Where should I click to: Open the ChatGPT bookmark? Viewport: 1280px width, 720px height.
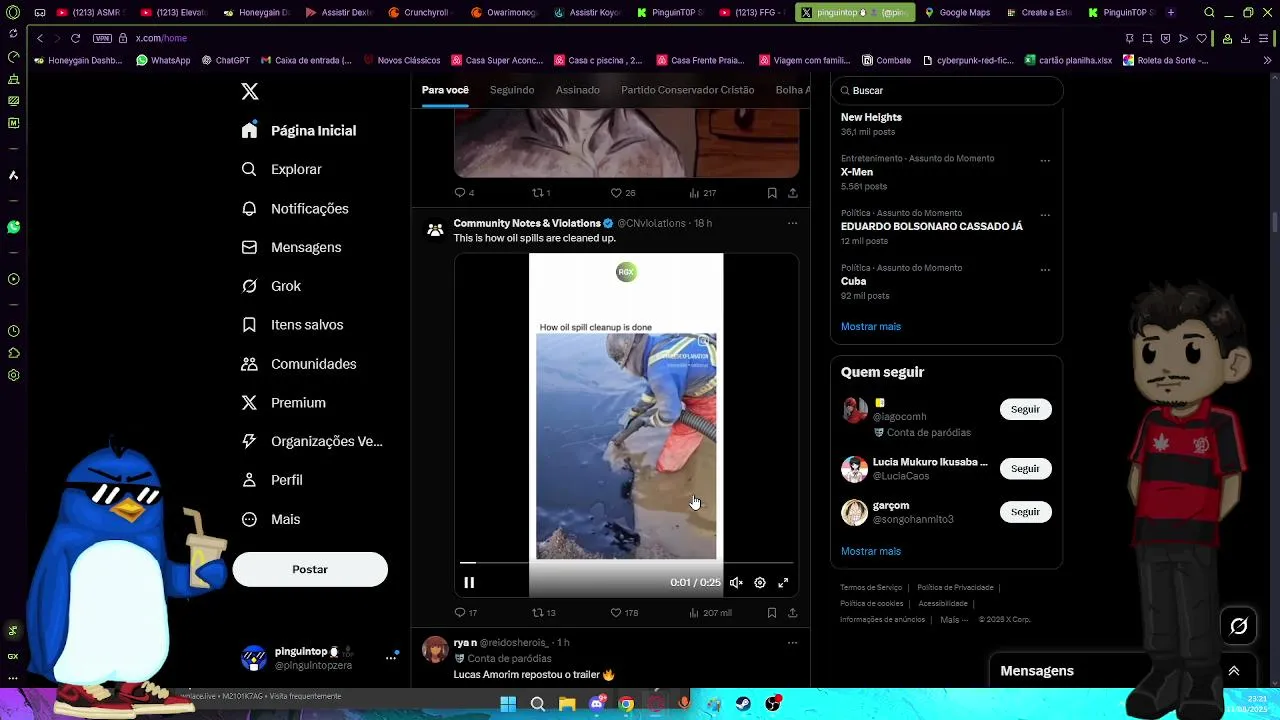point(225,60)
